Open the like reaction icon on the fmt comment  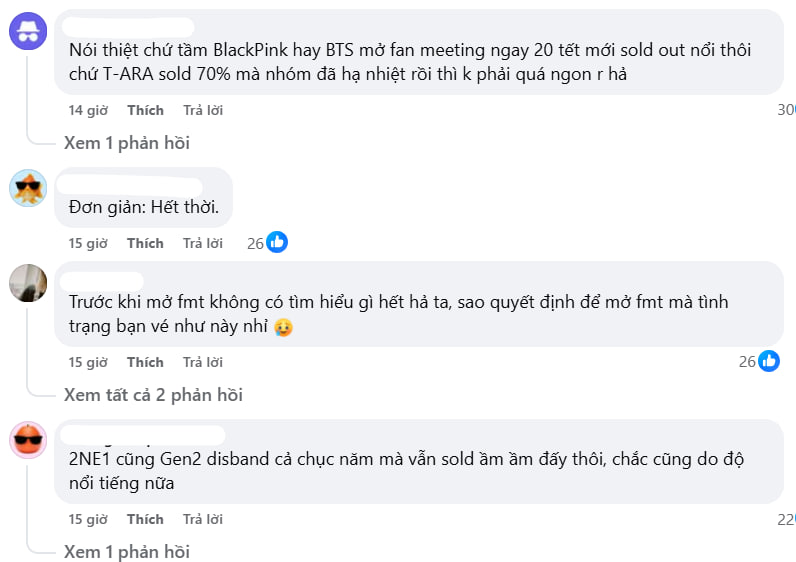pos(769,361)
